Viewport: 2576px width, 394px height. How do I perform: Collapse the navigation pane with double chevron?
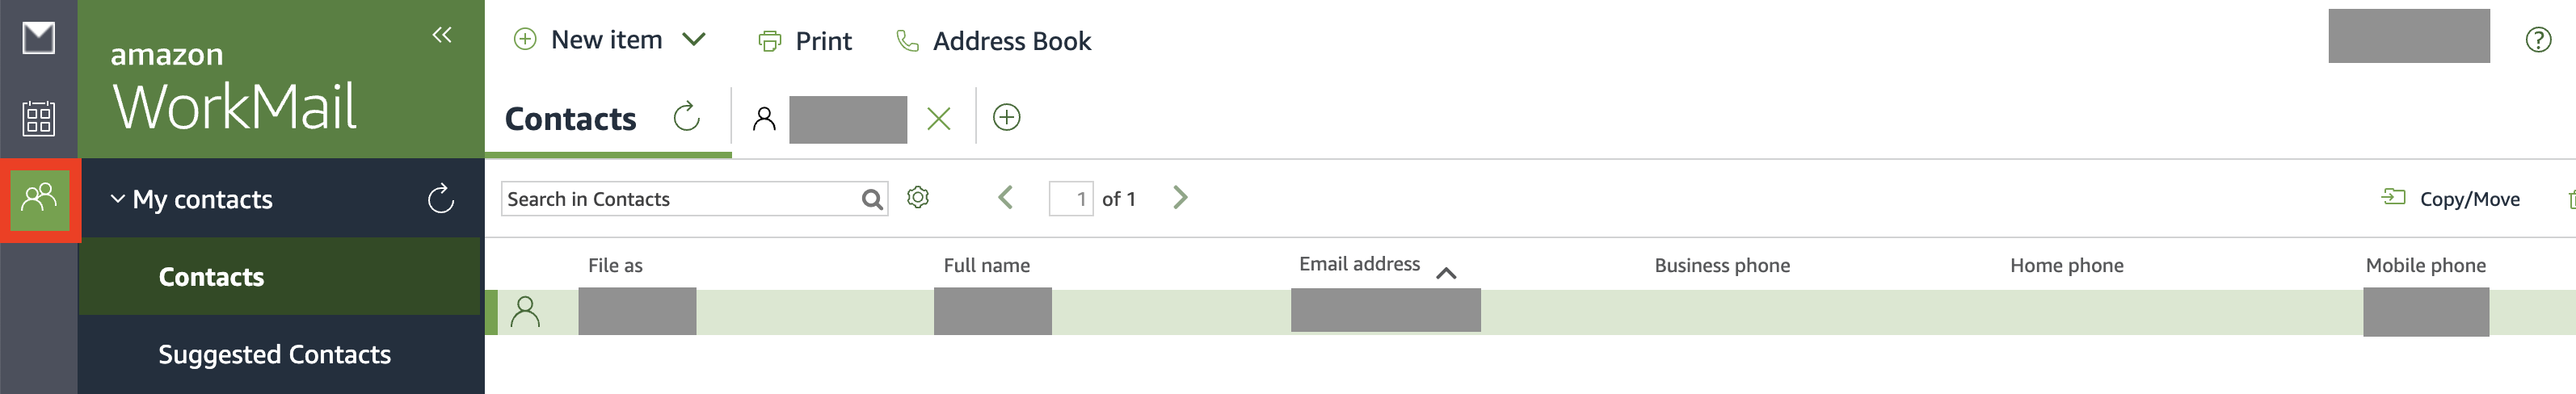(442, 35)
